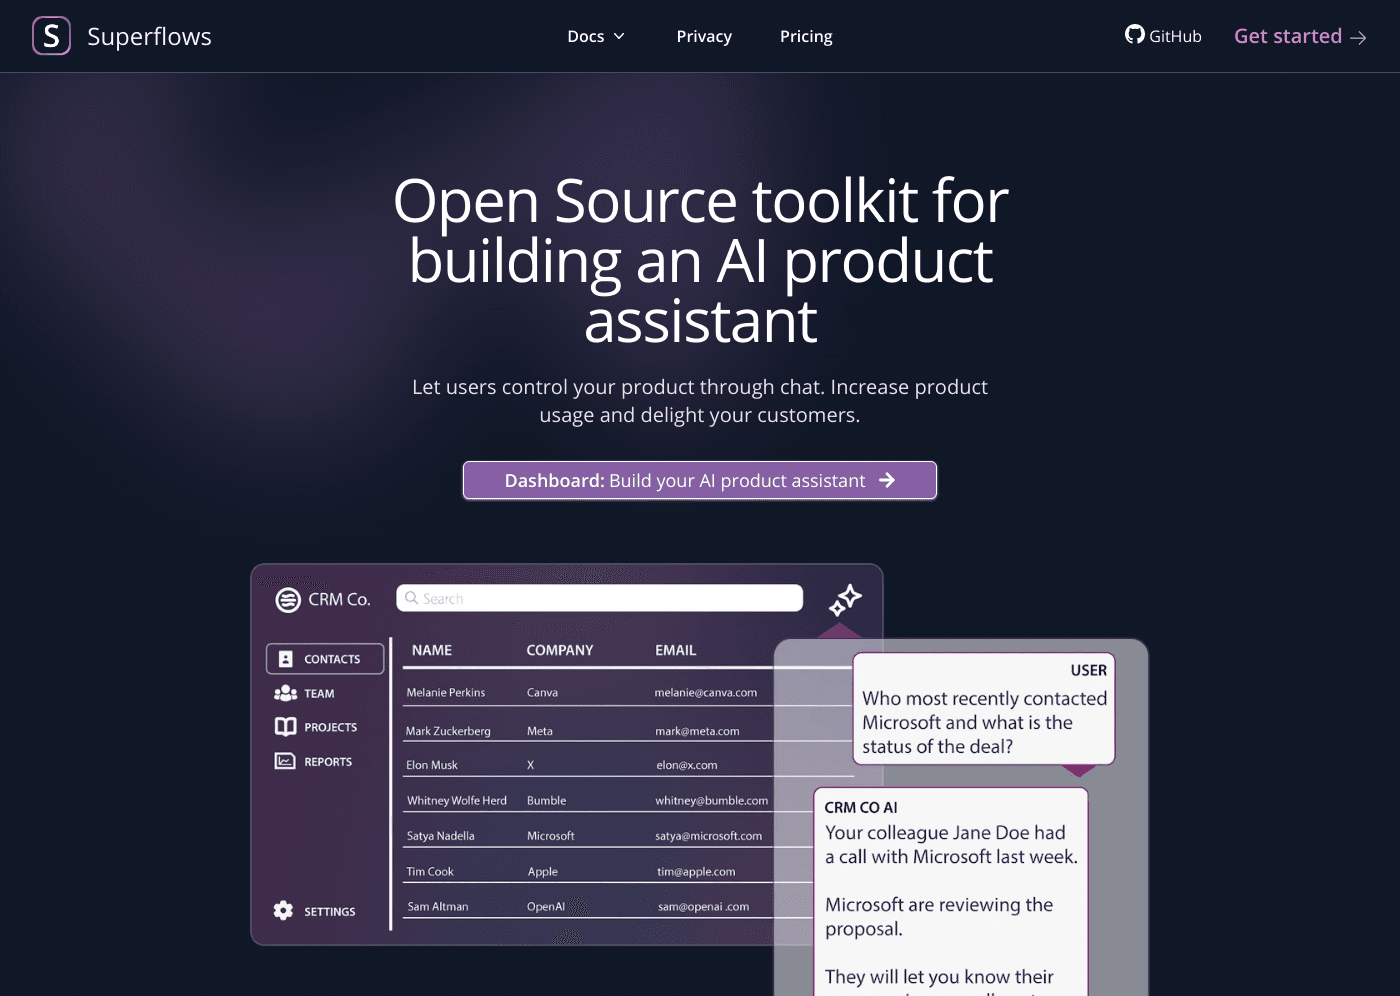Open the Pricing page

806,36
